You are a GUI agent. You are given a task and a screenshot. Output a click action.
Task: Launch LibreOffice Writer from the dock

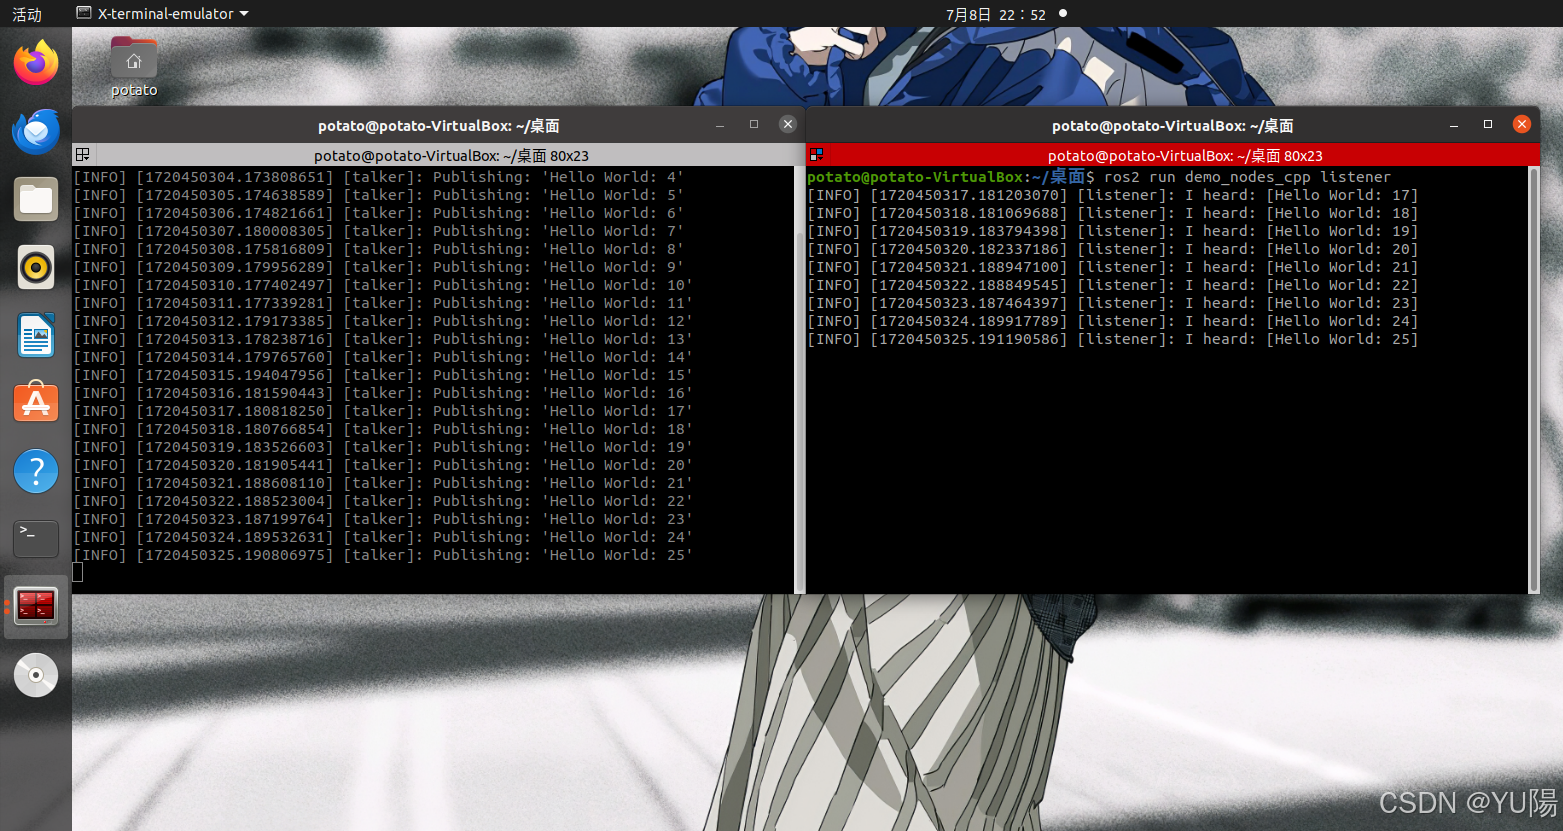(36, 335)
